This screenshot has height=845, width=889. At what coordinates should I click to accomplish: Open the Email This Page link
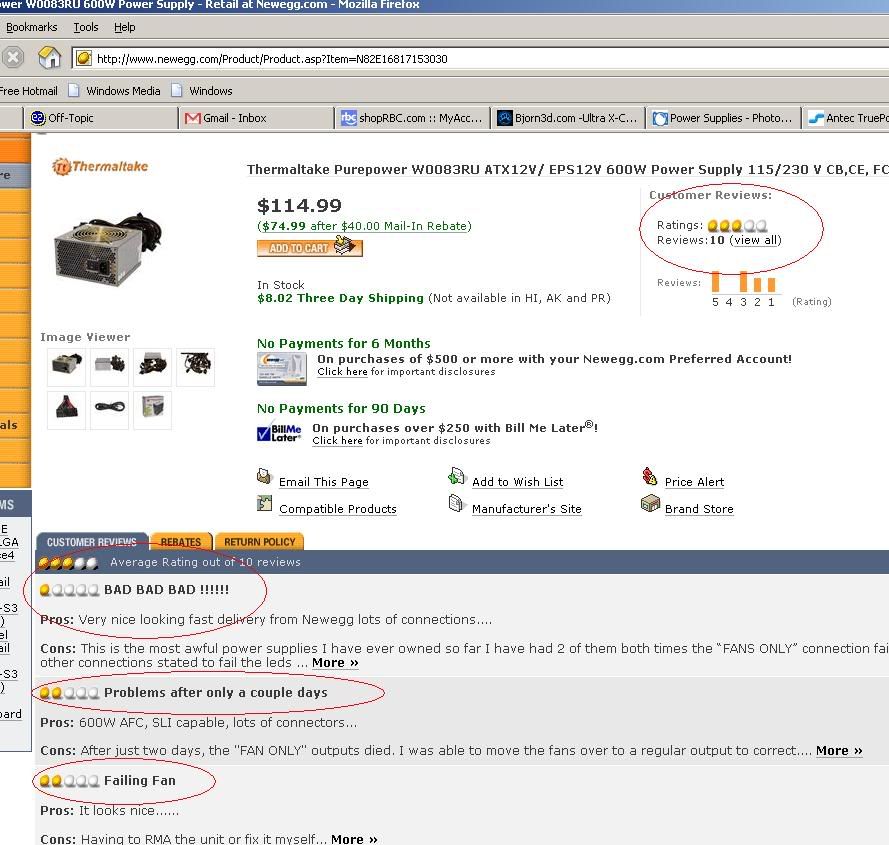[324, 482]
